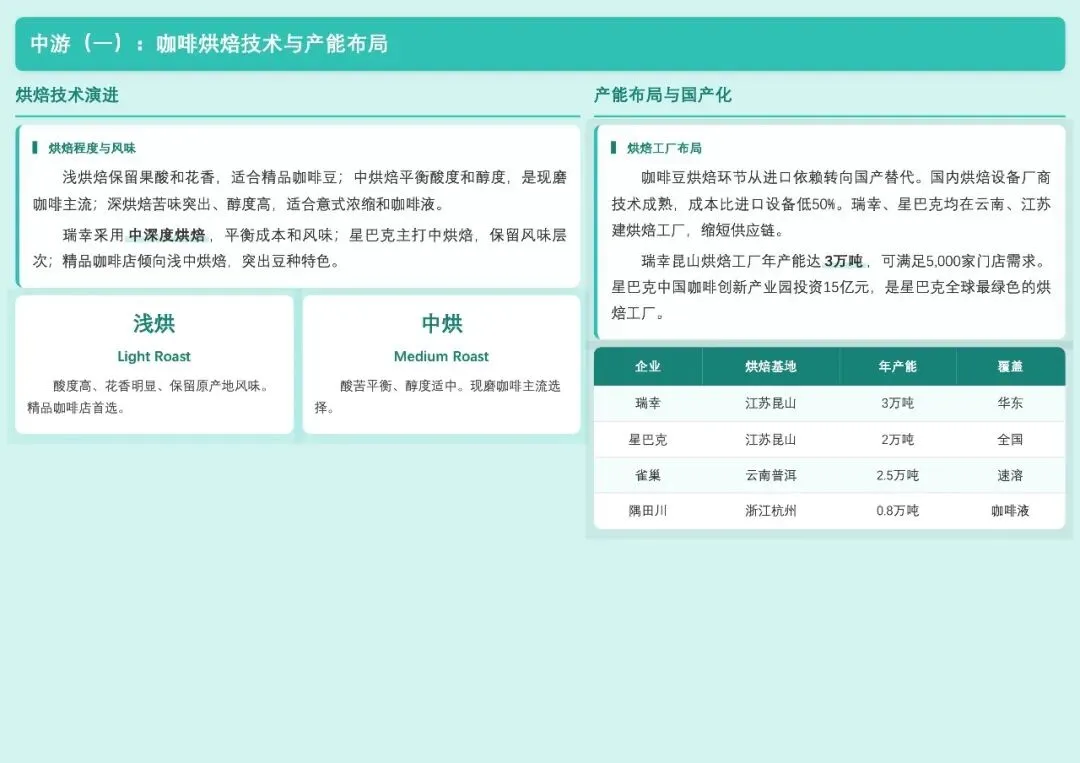Select the heading 烘焙技术演进
The height and width of the screenshot is (763, 1080).
(67, 95)
